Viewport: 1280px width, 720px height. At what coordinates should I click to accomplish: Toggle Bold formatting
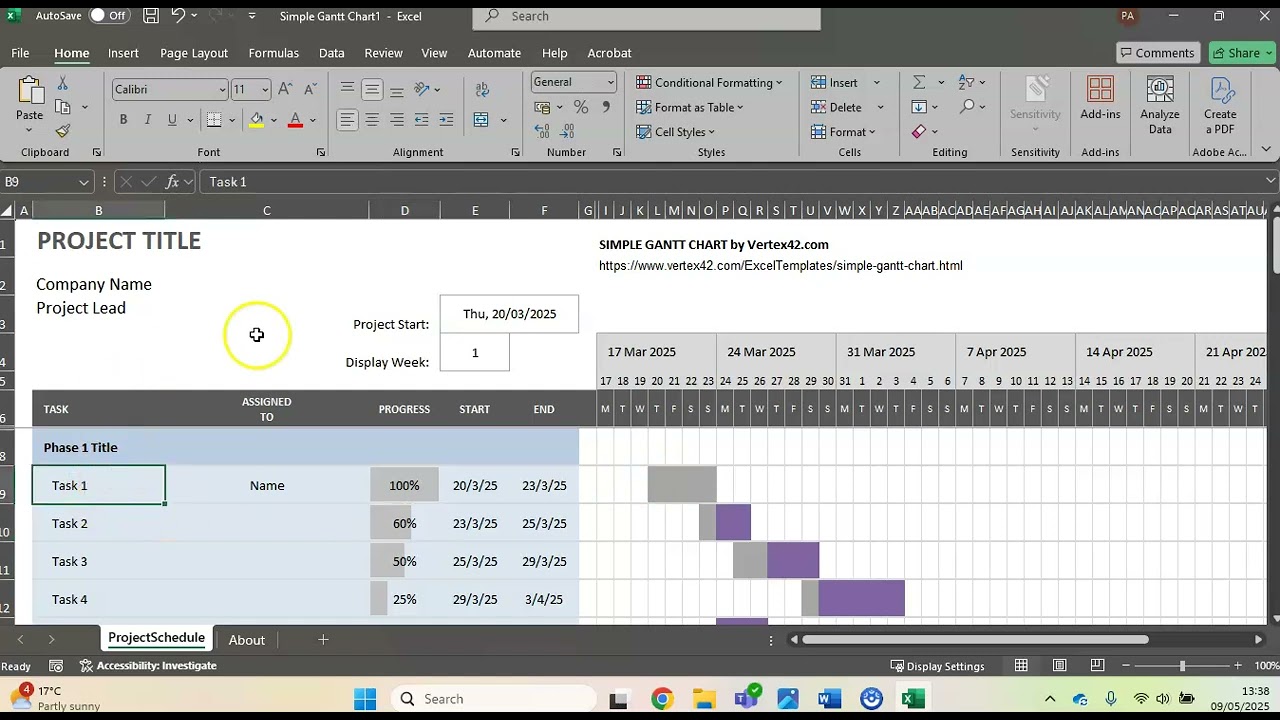coord(123,120)
